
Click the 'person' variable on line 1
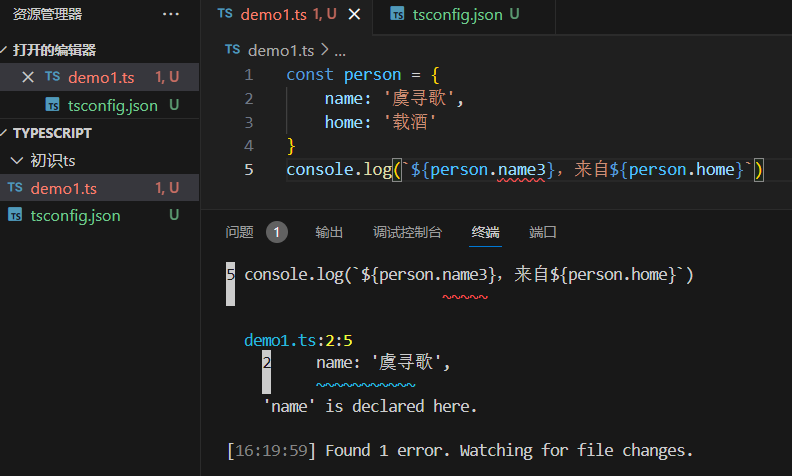pos(372,75)
